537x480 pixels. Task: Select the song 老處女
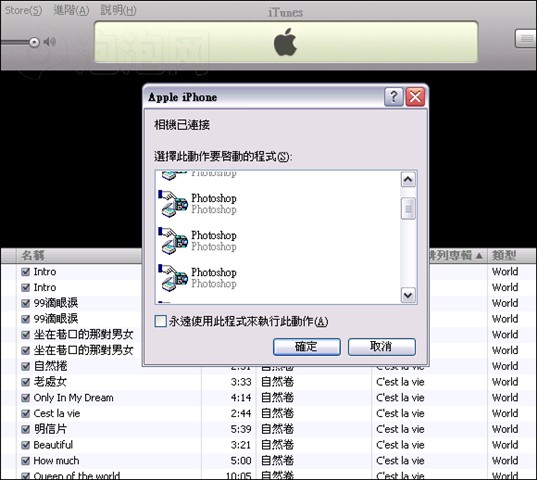click(x=50, y=382)
